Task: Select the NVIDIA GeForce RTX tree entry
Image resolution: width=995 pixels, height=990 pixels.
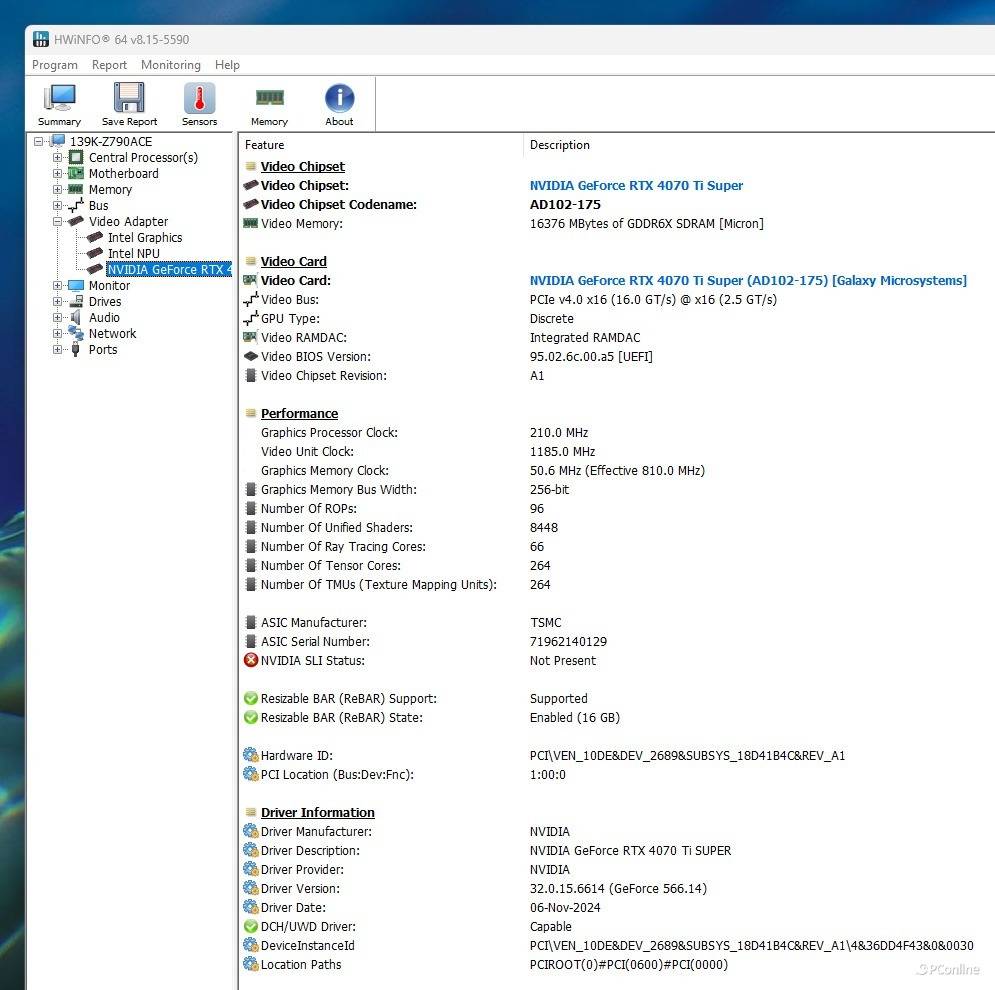Action: [168, 270]
